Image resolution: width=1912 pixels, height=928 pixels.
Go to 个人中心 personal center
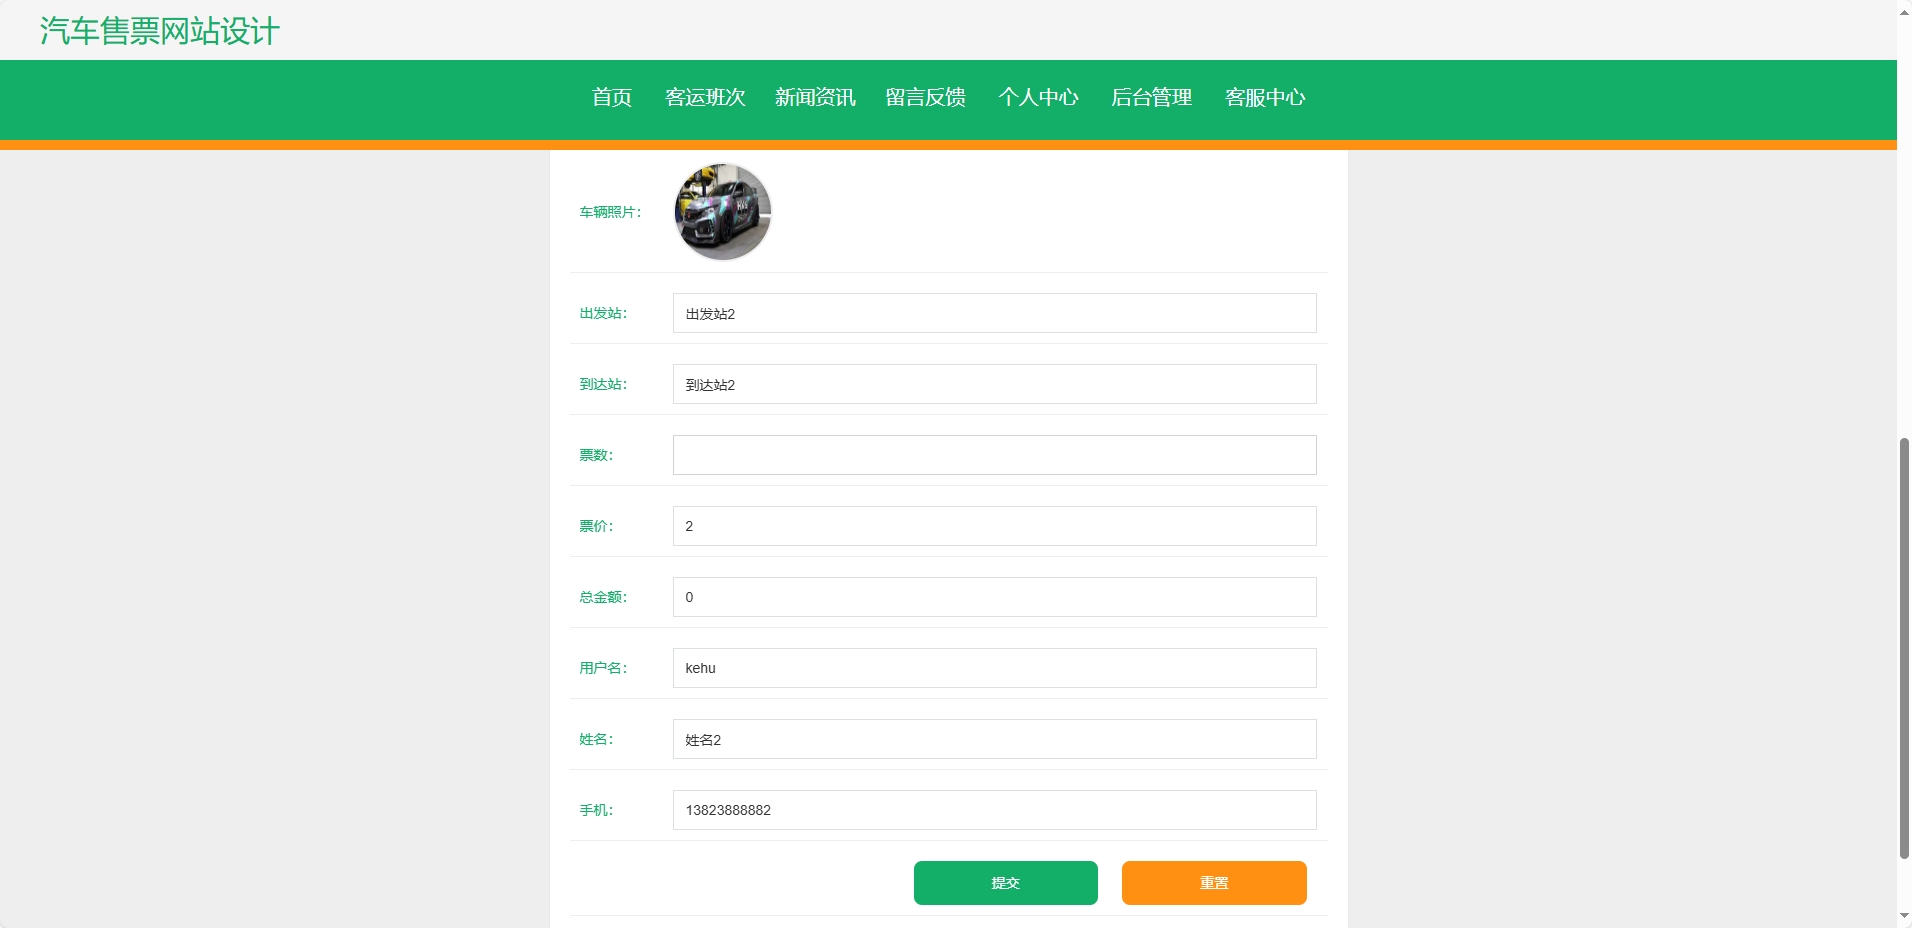1039,97
